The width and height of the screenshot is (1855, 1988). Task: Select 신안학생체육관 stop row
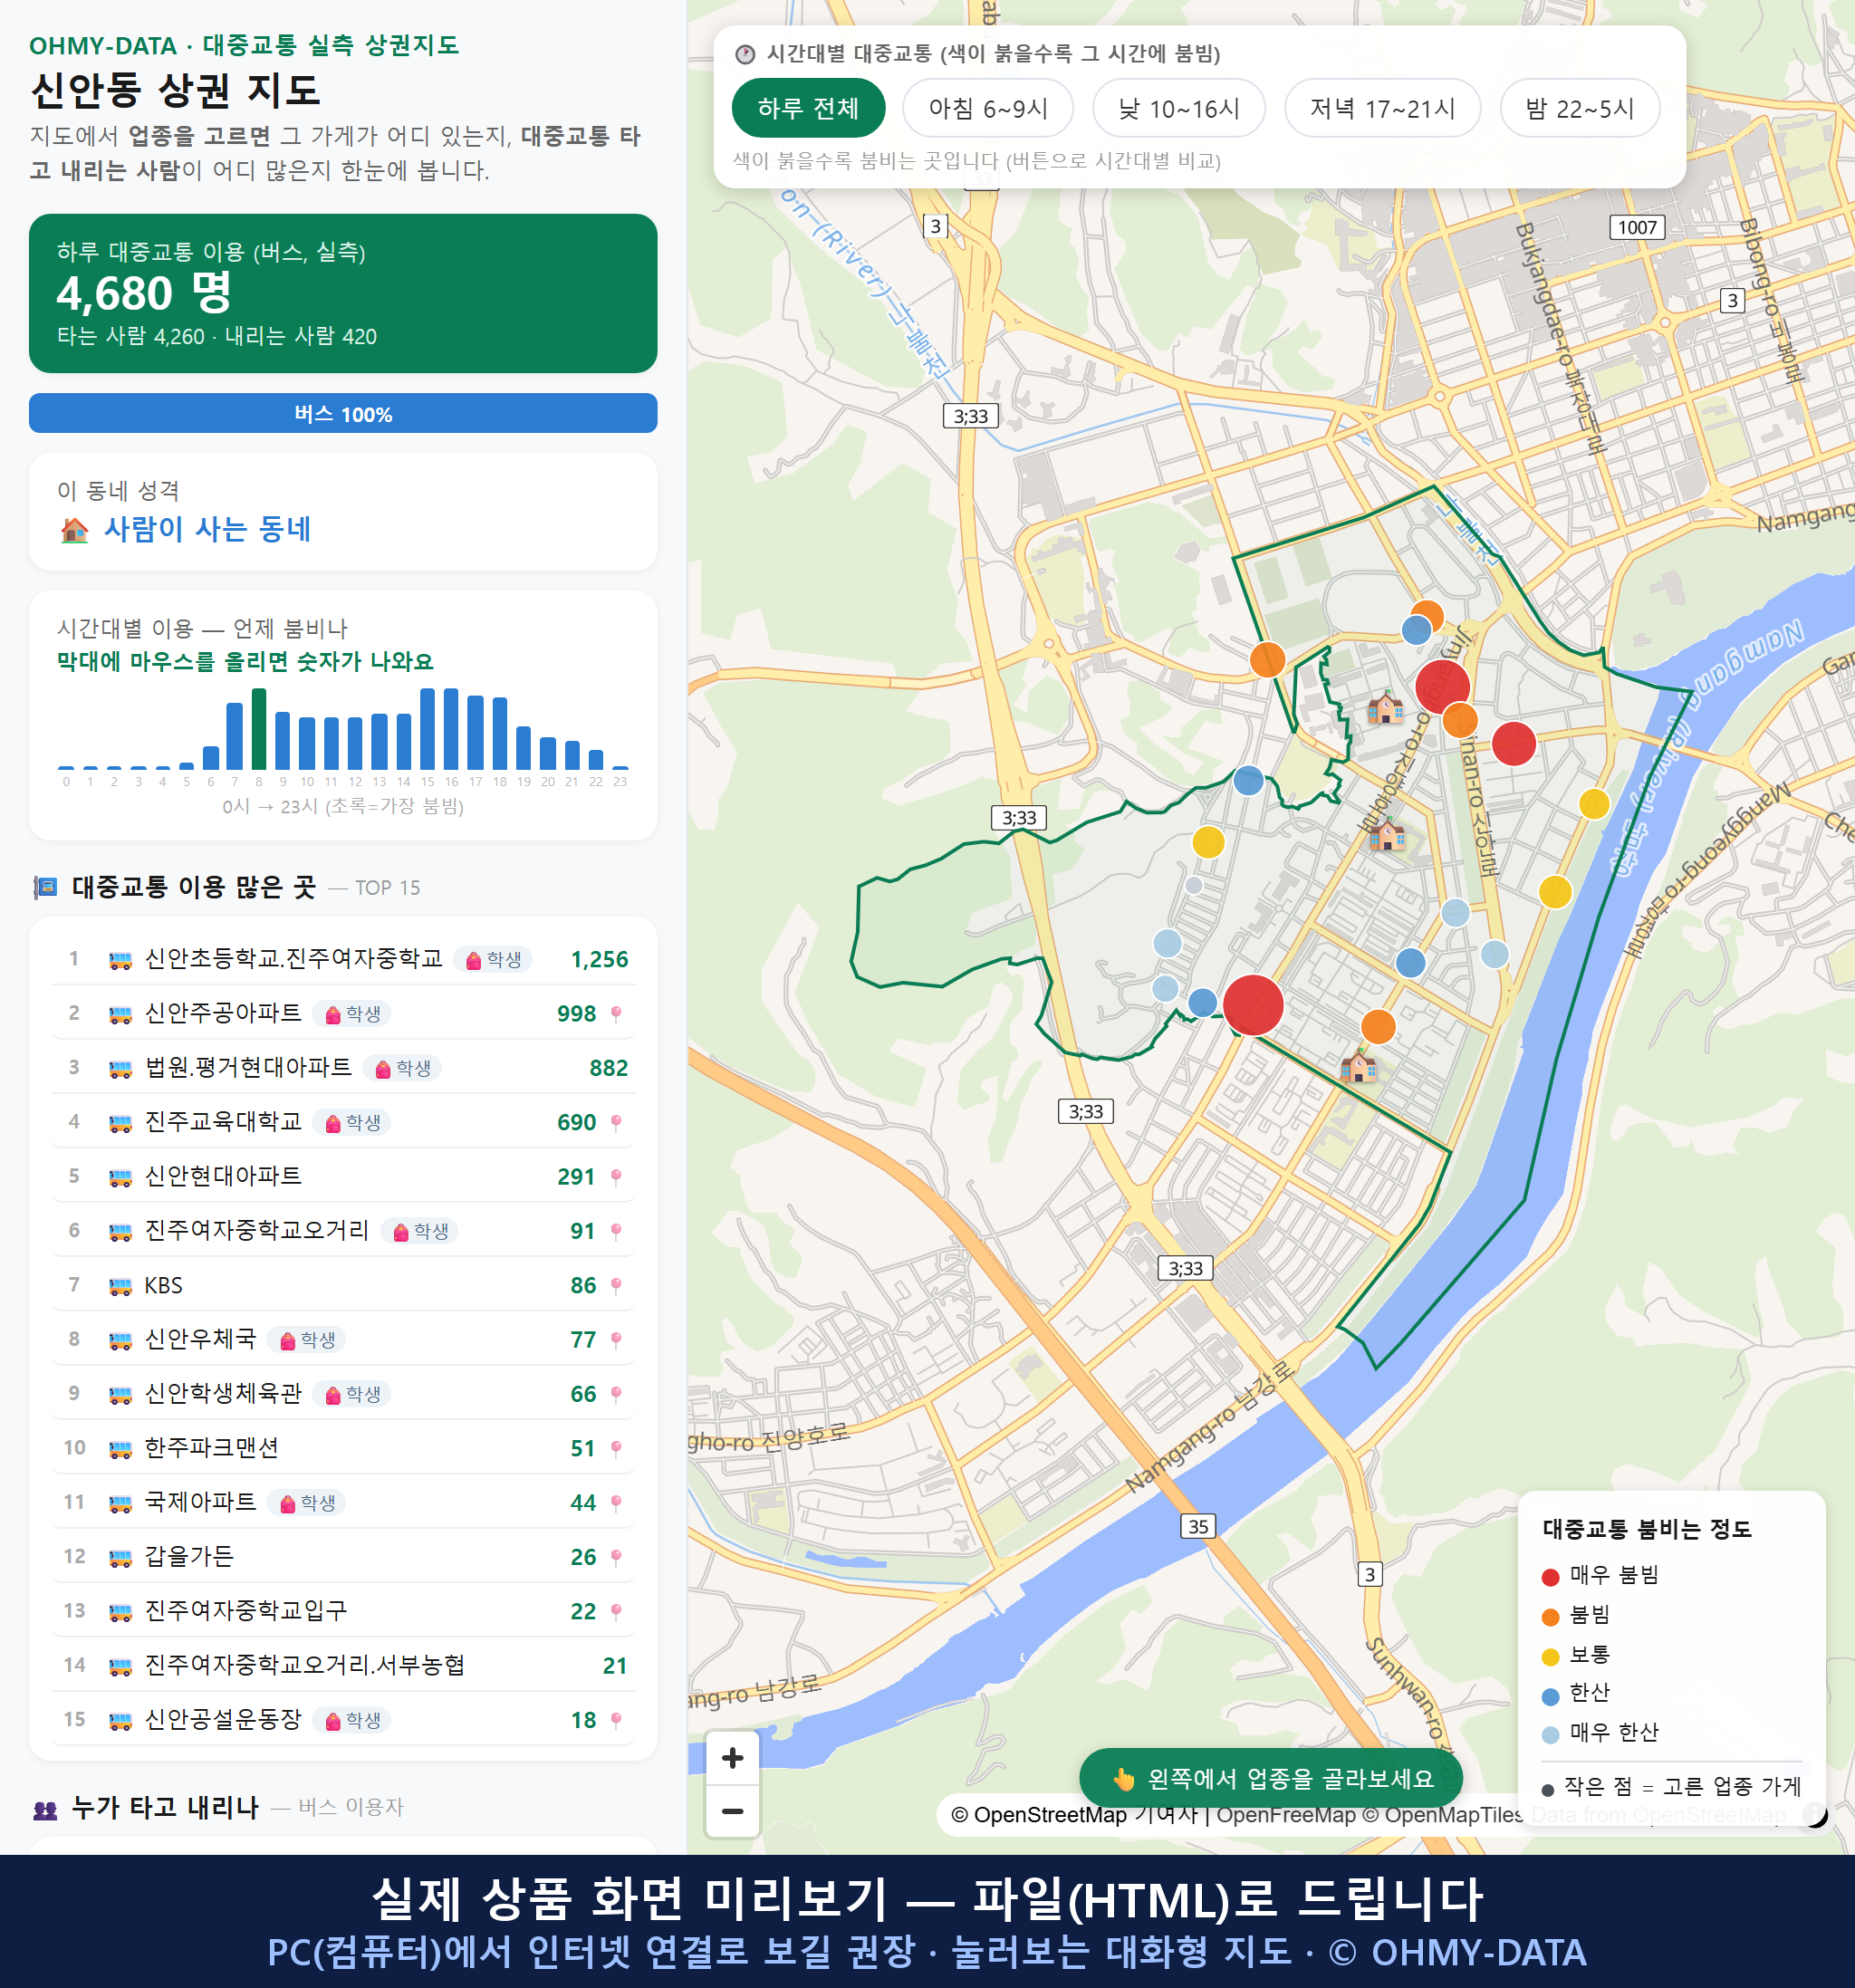[x=343, y=1394]
